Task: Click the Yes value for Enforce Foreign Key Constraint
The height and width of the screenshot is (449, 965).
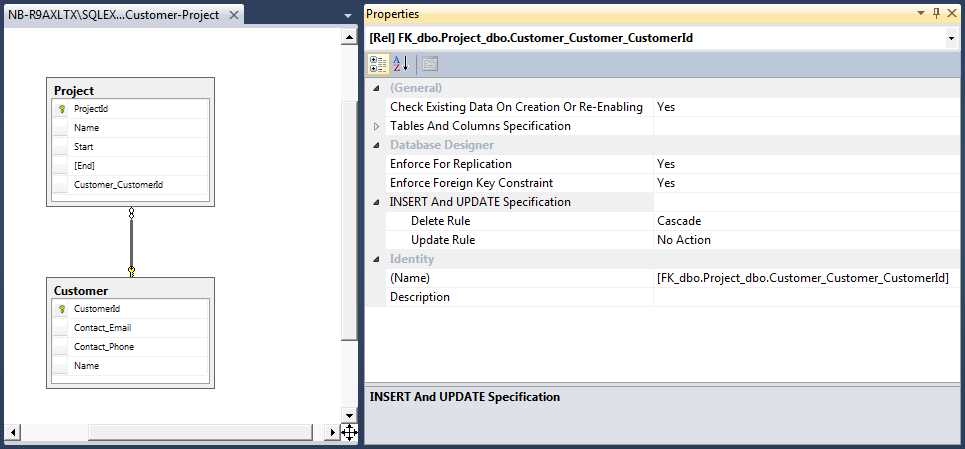Action: [x=666, y=183]
